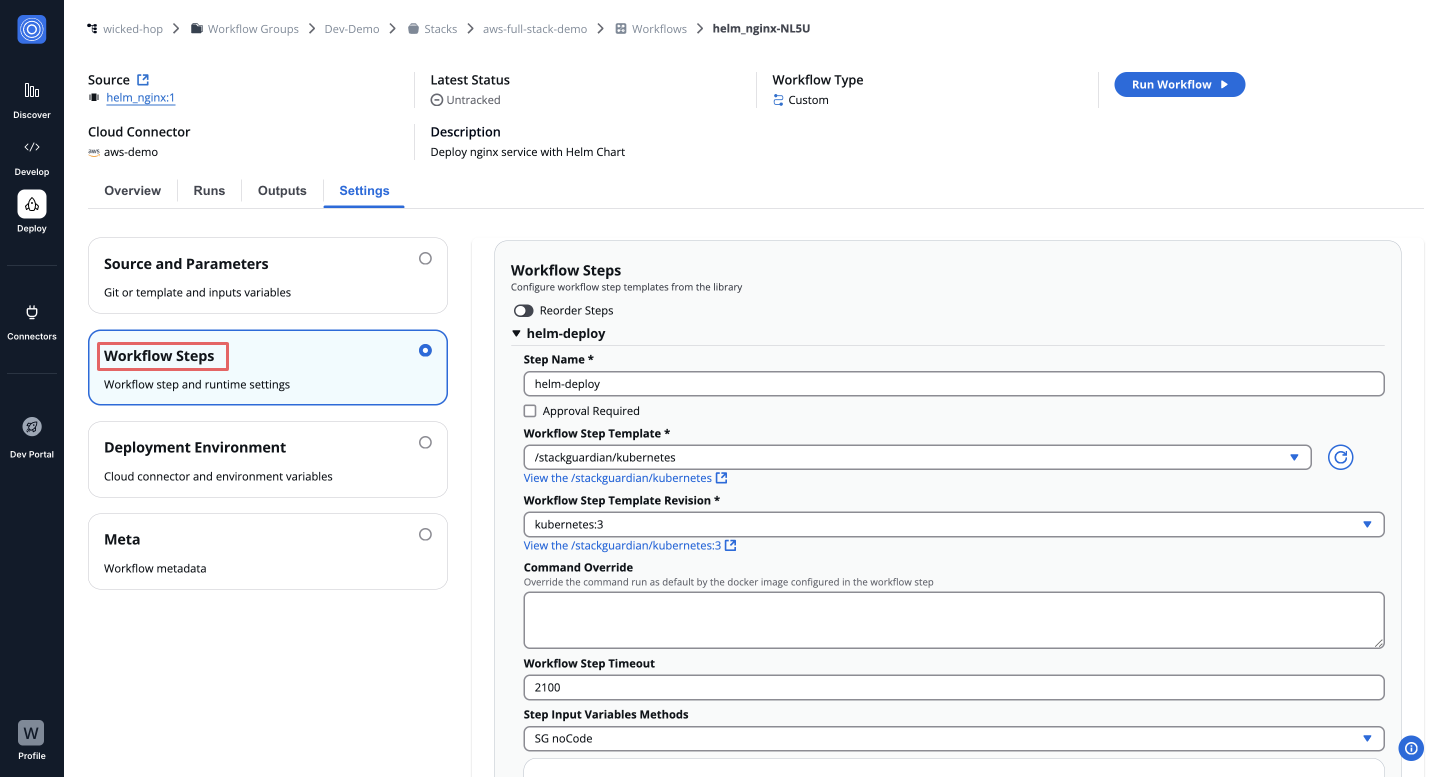Click the refresh icon beside Workflow Step Template
The image size is (1440, 777).
(x=1340, y=457)
